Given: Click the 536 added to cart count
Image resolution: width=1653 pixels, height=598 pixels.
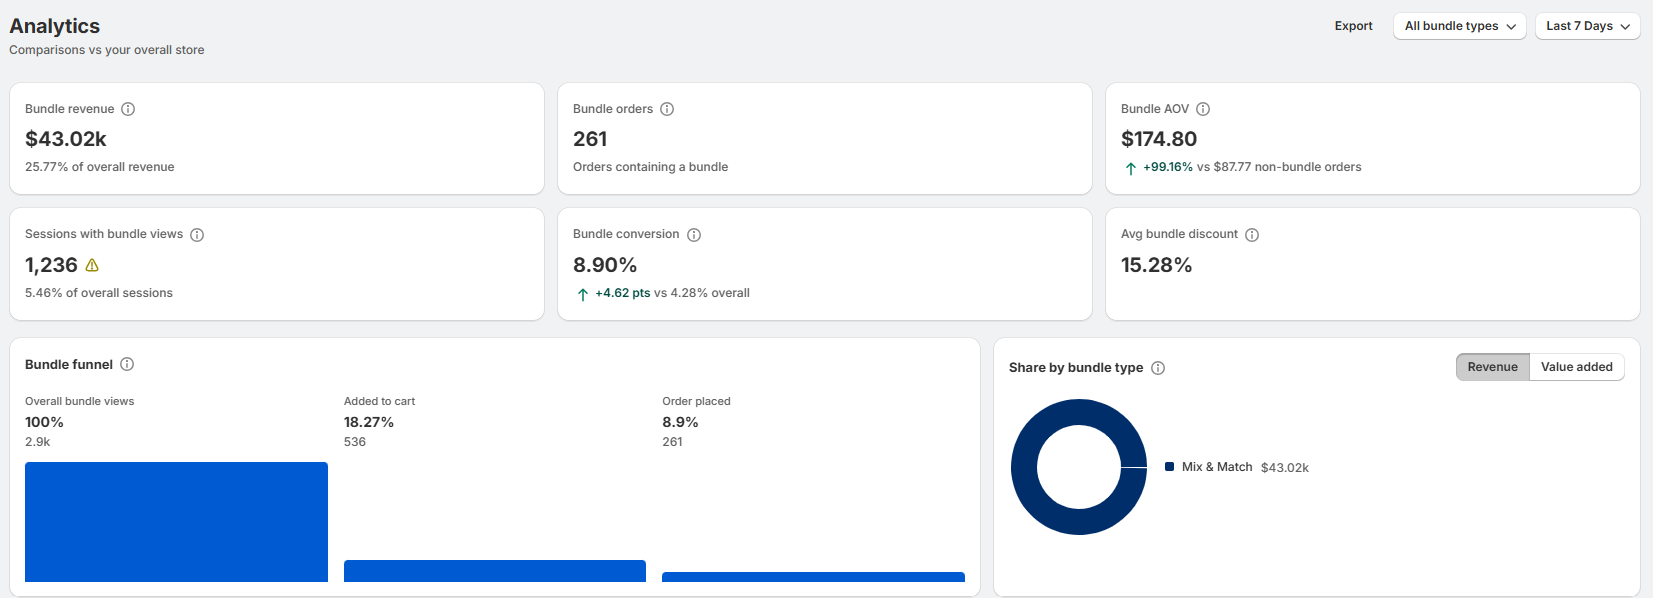Looking at the screenshot, I should point(355,442).
